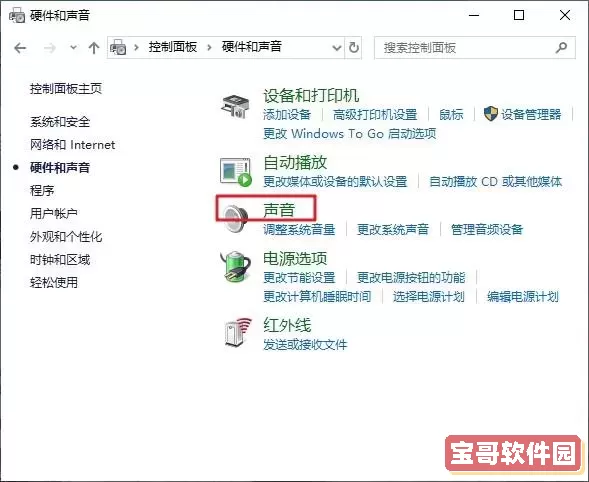Click the search magnifier icon
589x482 pixels.
[562, 48]
